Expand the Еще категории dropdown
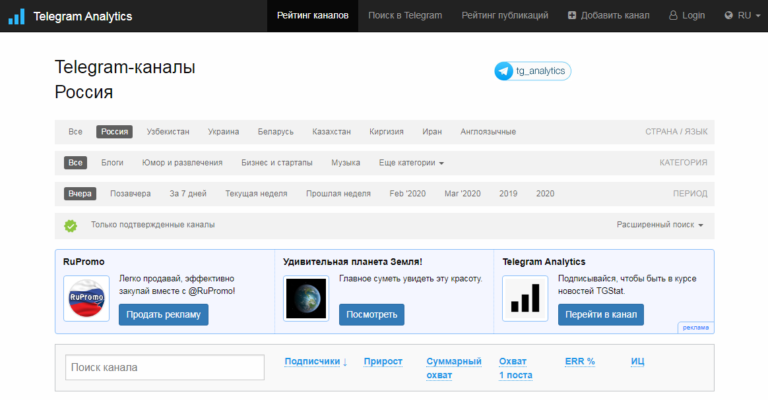The image size is (768, 400). tap(411, 163)
